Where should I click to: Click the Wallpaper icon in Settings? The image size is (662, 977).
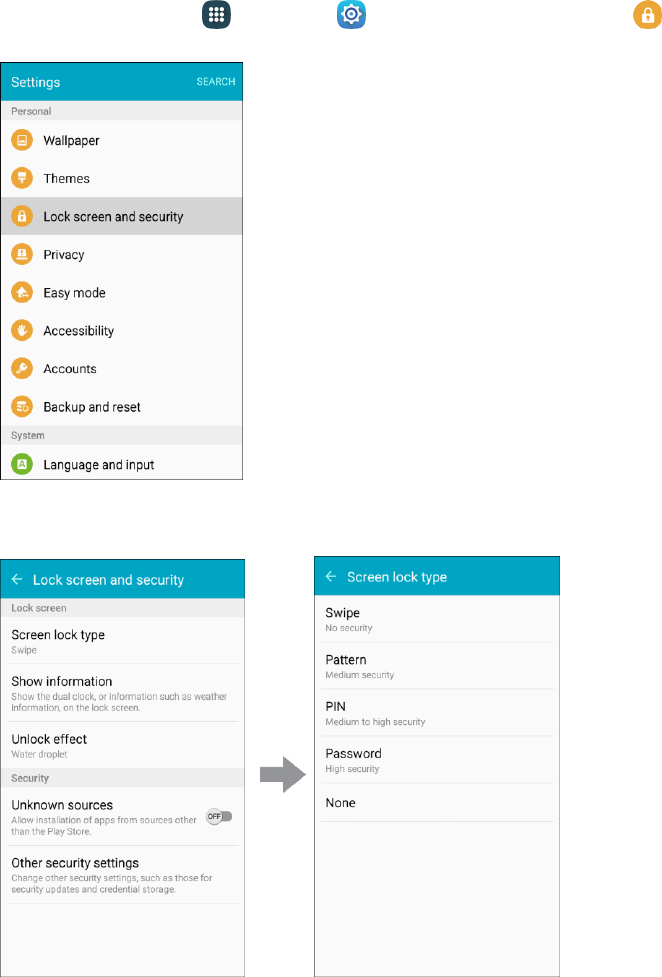click(x=22, y=140)
